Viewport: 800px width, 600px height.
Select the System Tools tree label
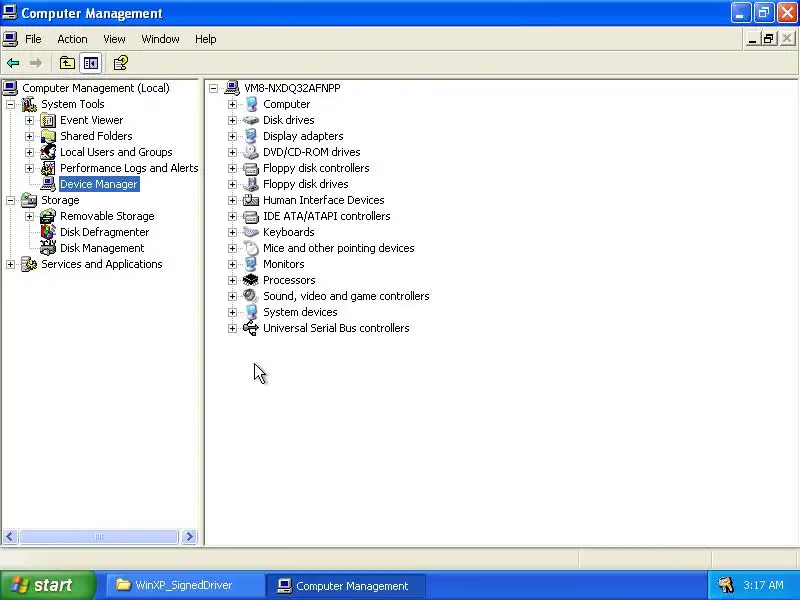73,105
